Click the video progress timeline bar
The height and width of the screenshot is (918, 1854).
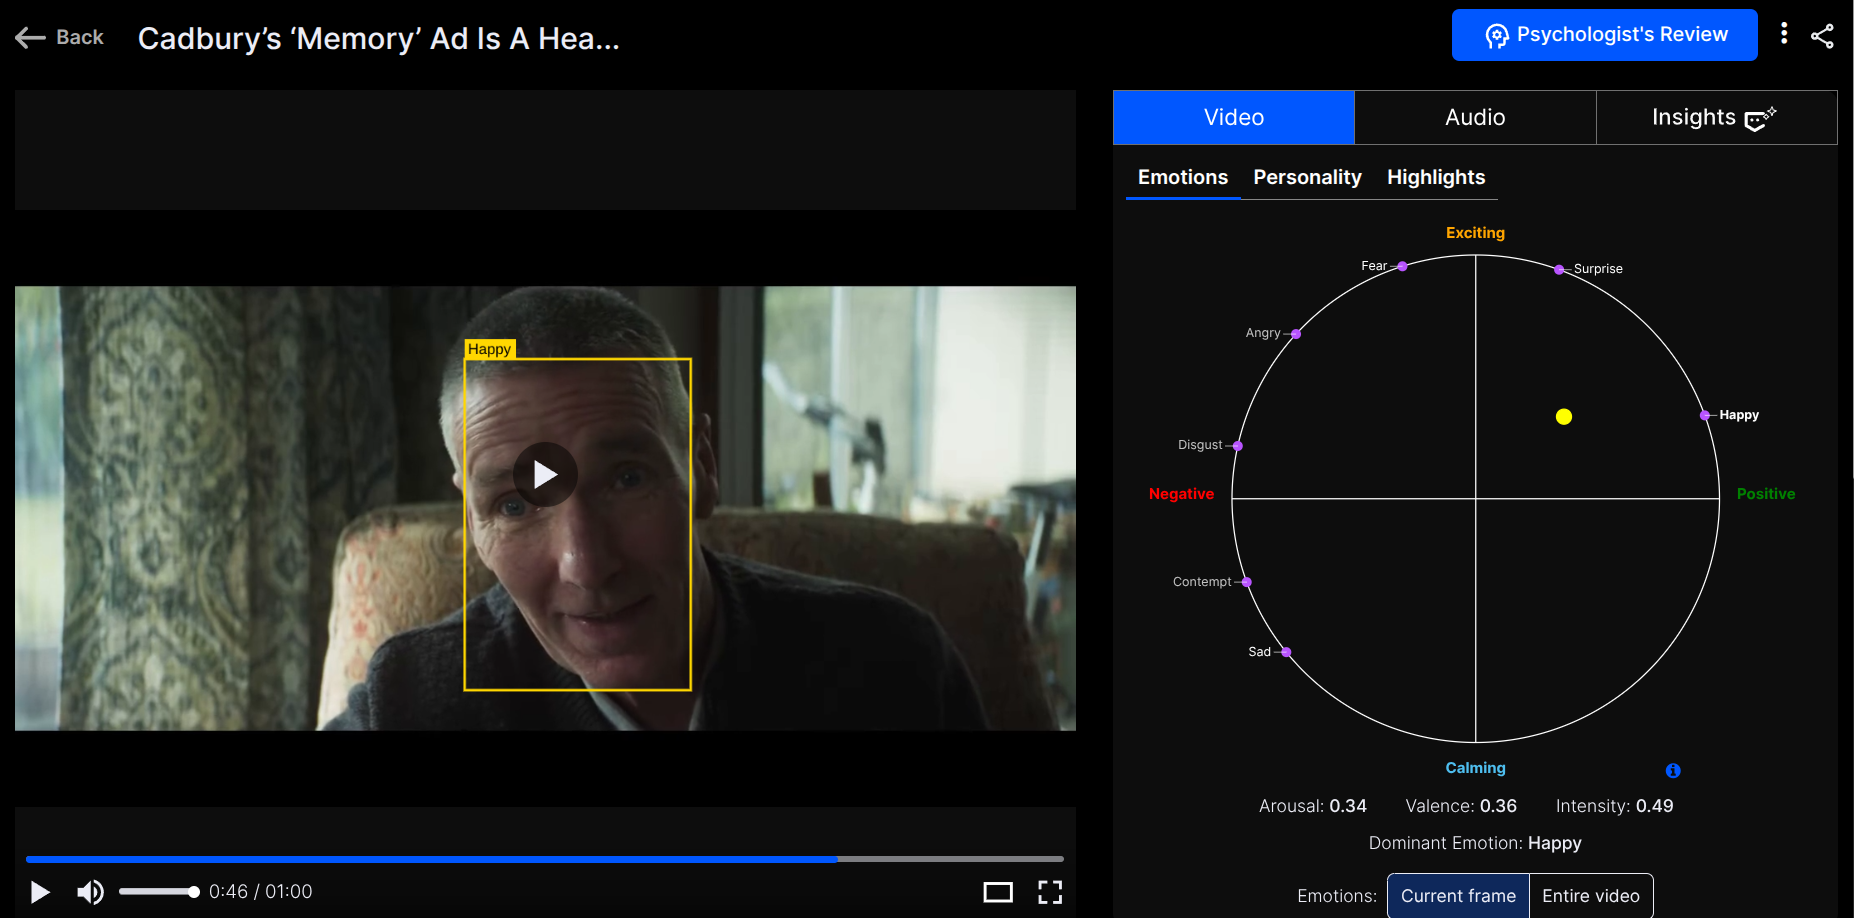click(544, 859)
